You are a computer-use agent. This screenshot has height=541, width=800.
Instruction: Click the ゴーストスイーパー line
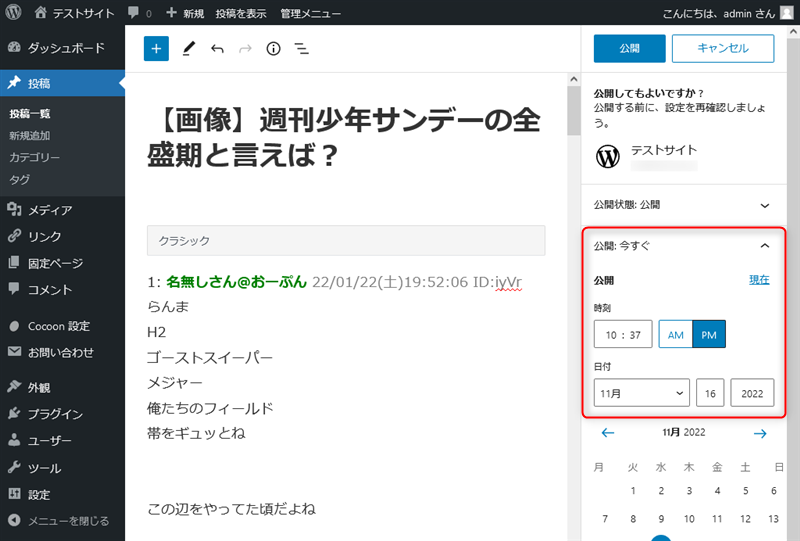(210, 357)
